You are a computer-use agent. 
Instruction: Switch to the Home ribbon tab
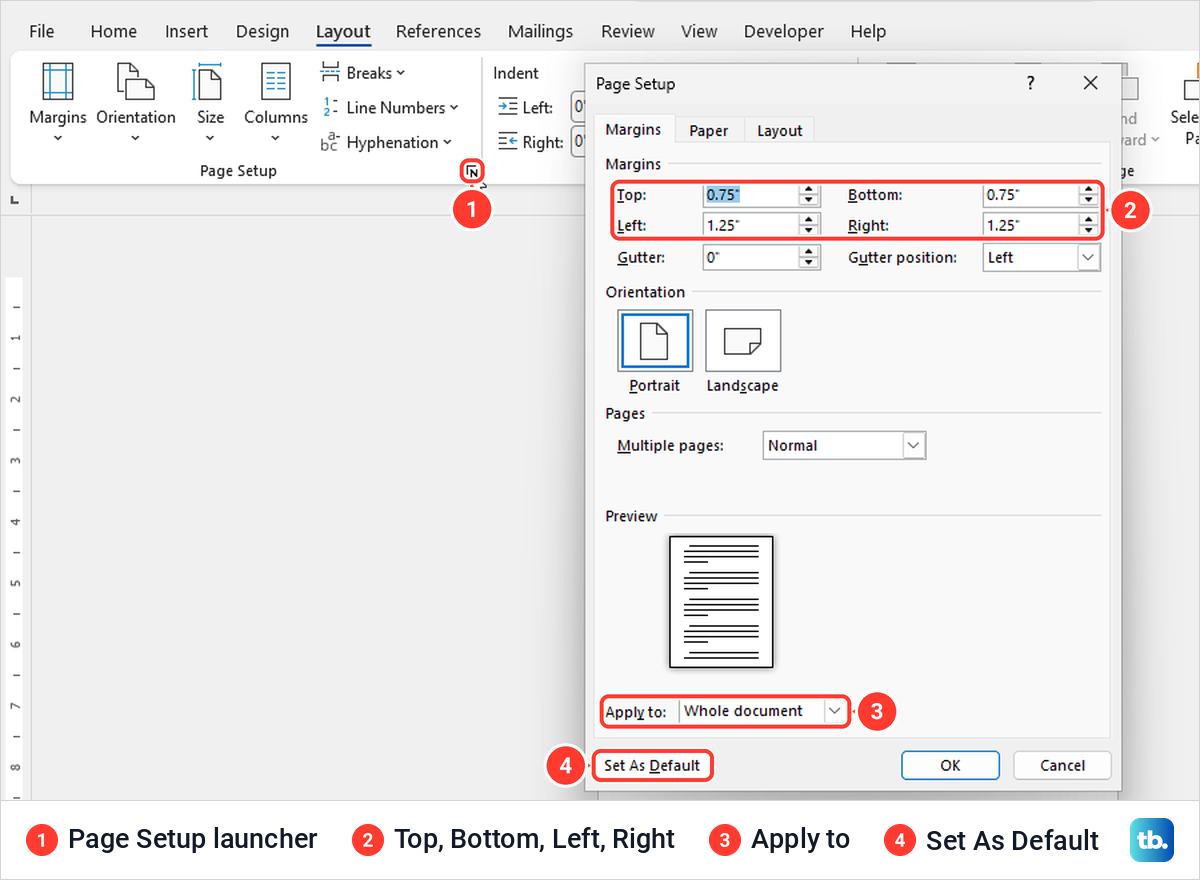[x=113, y=31]
